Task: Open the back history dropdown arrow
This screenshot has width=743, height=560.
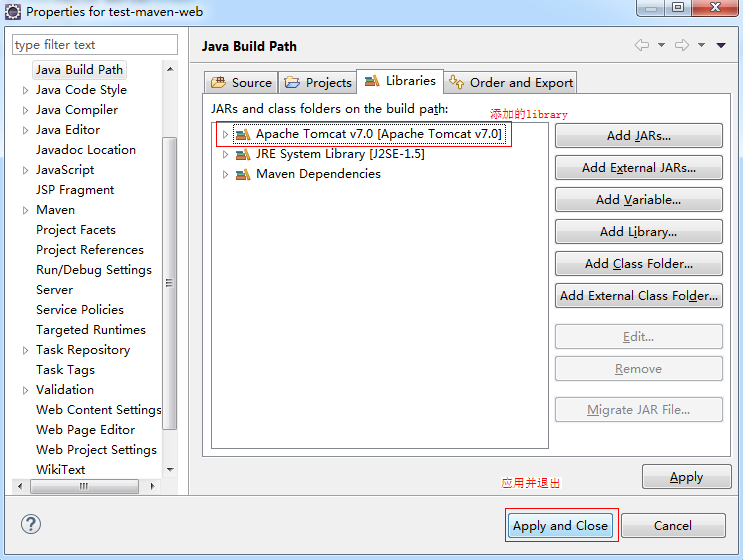Action: pos(661,45)
